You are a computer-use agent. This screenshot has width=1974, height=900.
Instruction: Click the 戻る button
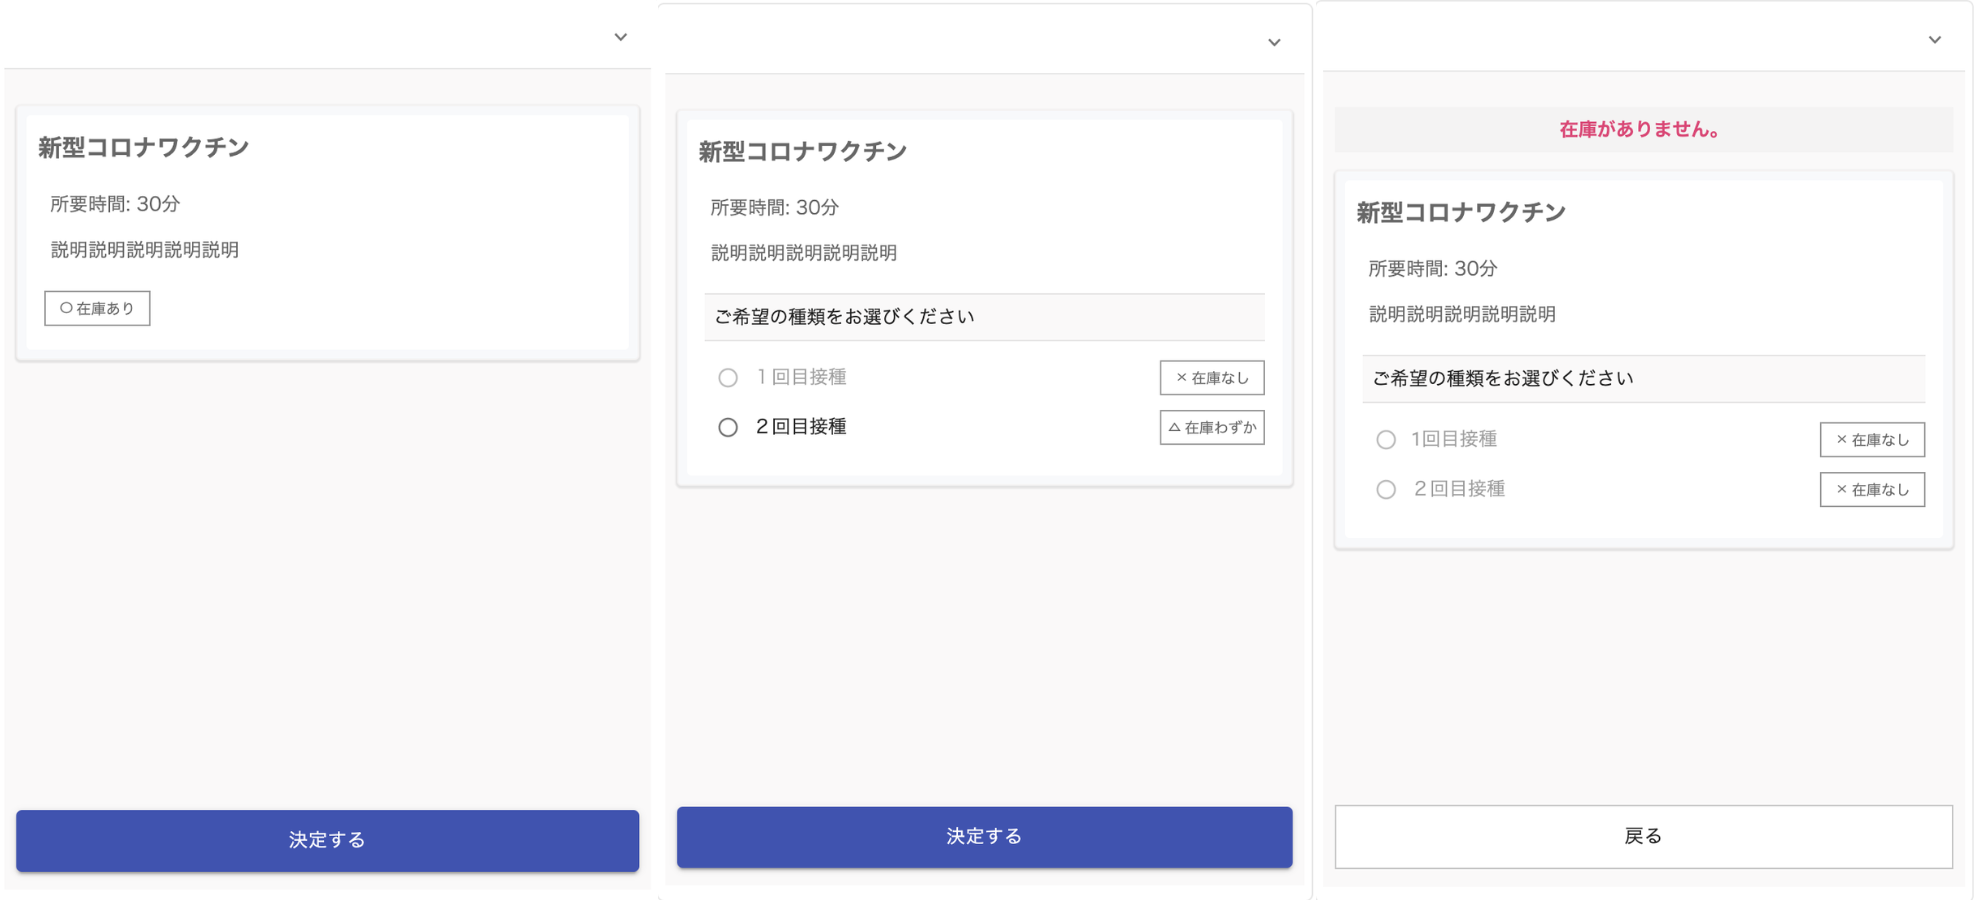tap(1643, 836)
